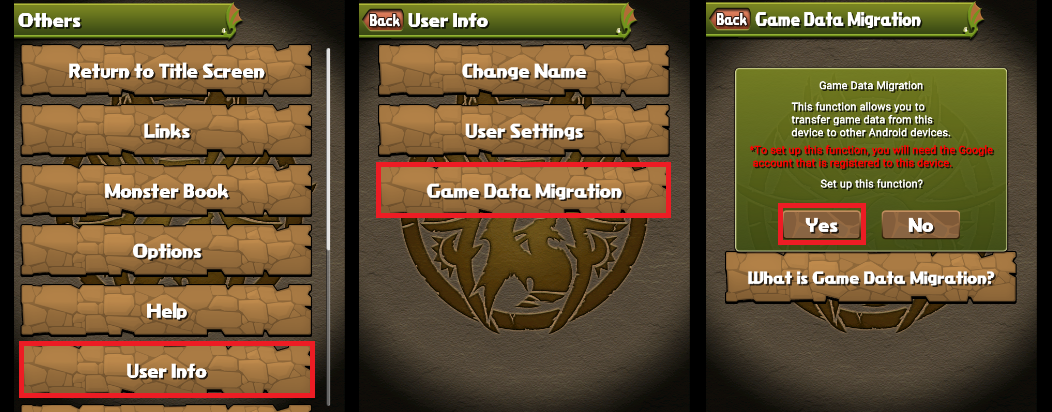Image resolution: width=1052 pixels, height=412 pixels.
Task: Open the Help entry
Action: click(166, 311)
